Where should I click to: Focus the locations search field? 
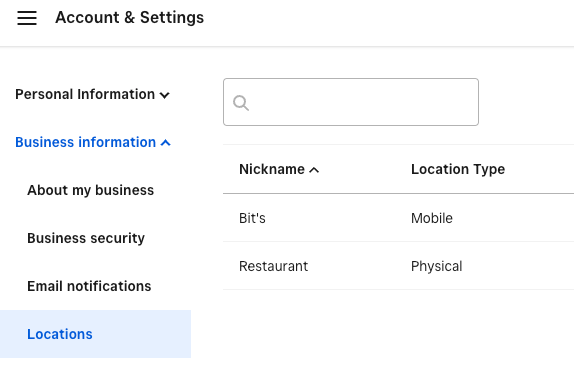(x=351, y=102)
